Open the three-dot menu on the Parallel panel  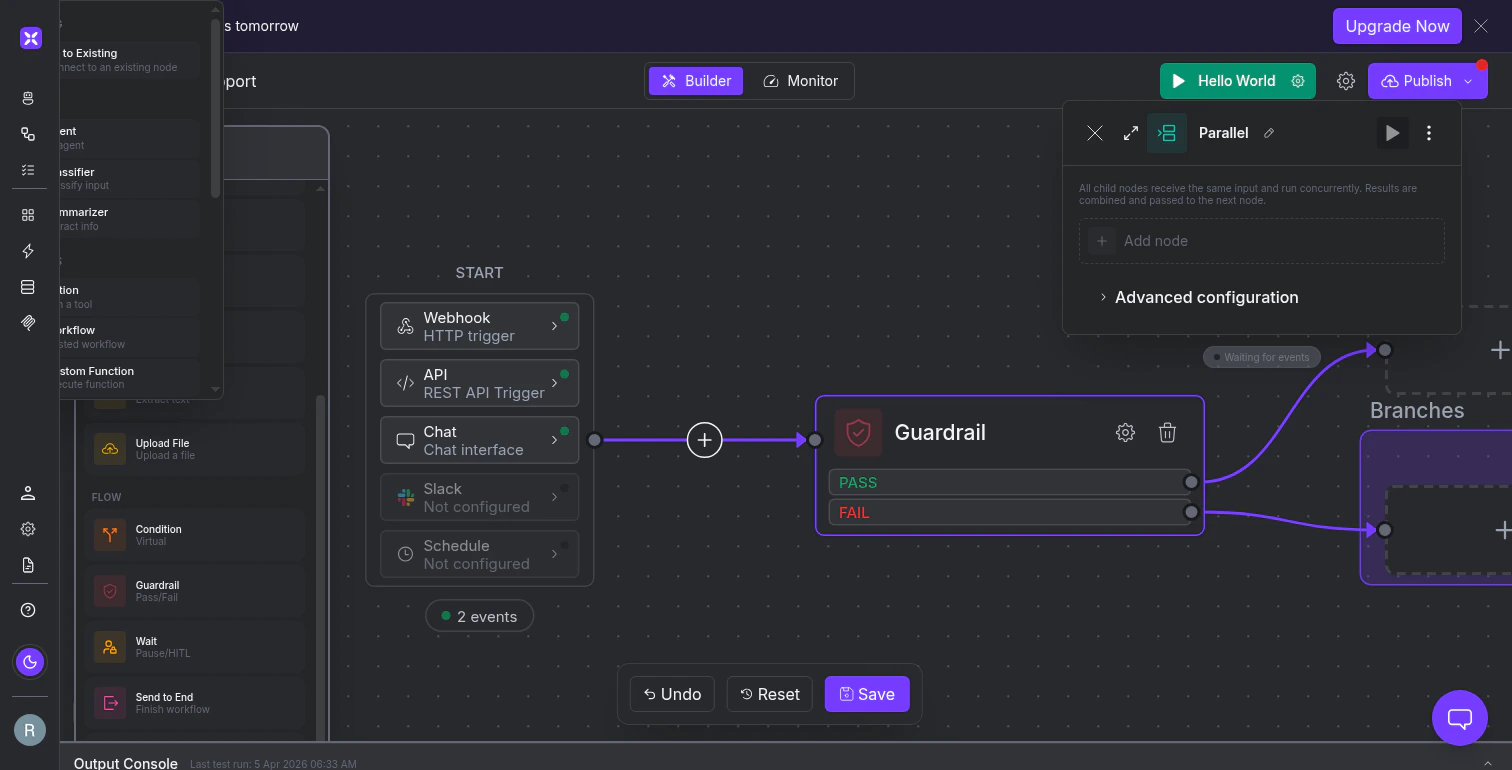[x=1429, y=132]
